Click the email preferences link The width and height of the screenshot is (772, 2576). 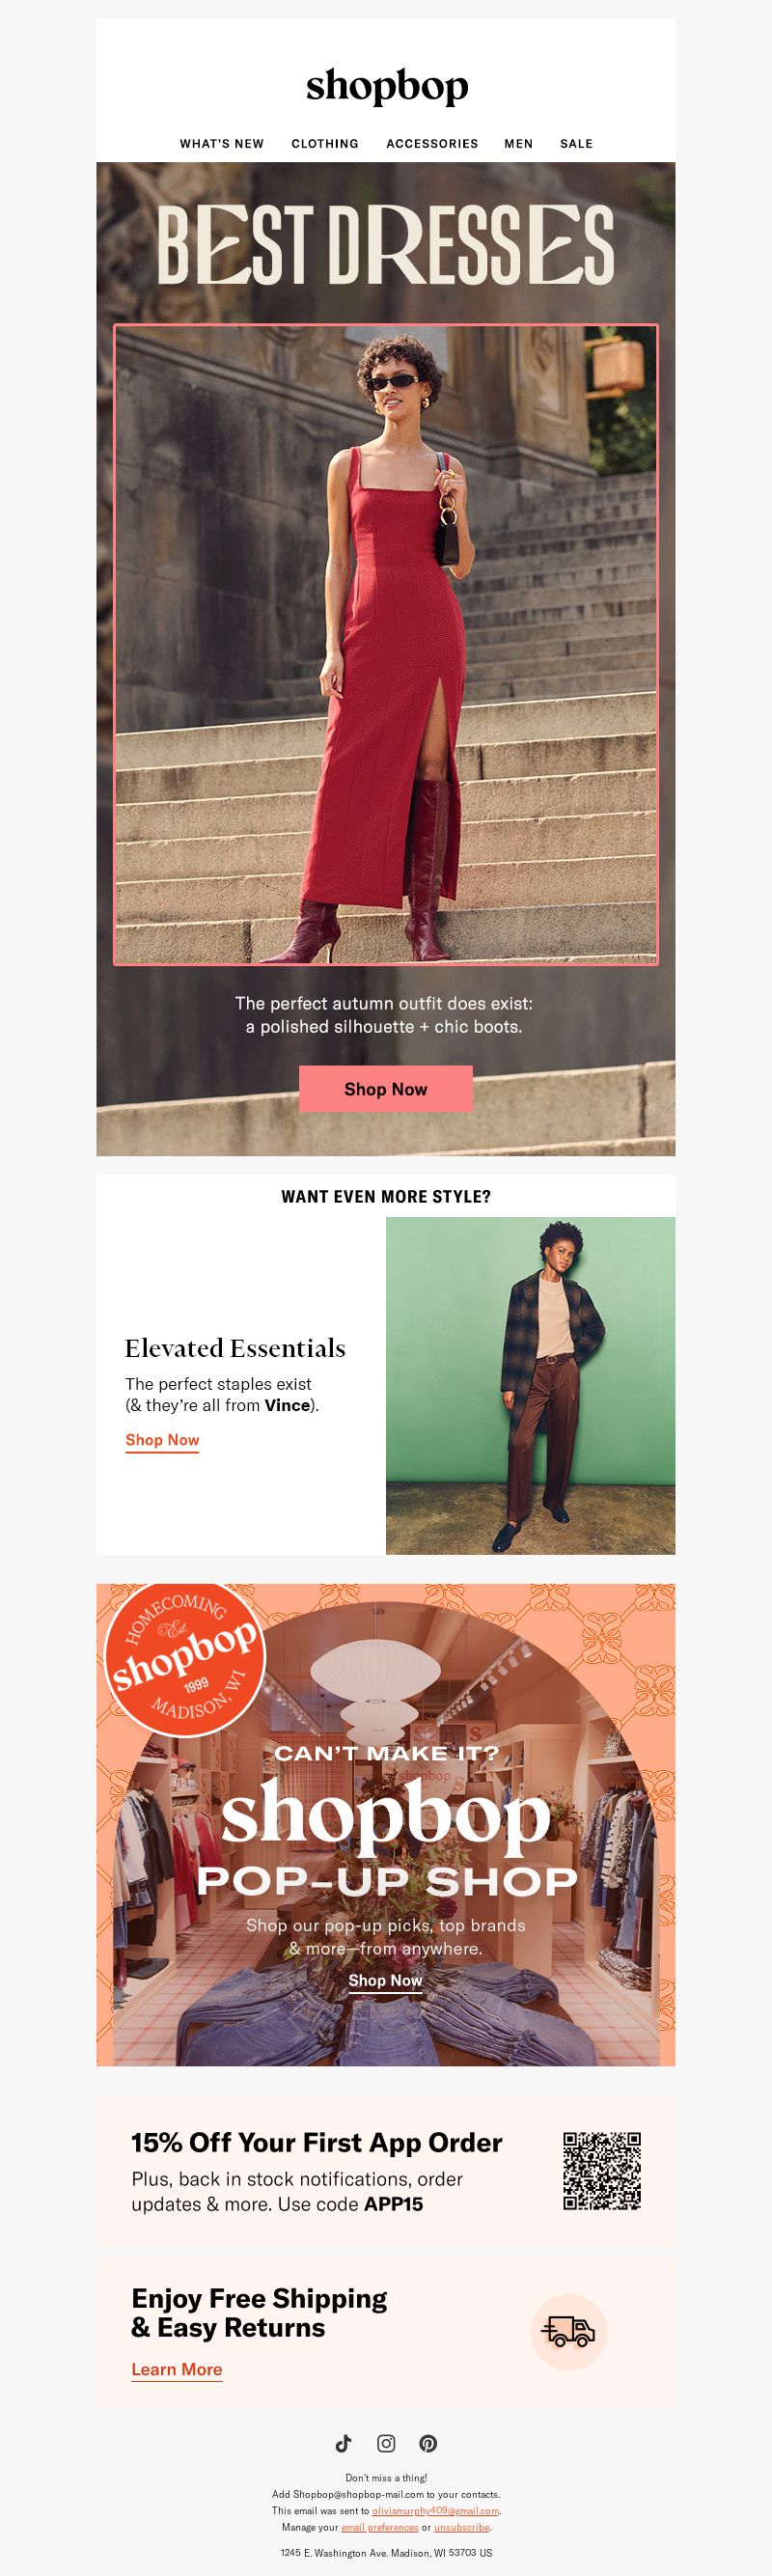380,2527
